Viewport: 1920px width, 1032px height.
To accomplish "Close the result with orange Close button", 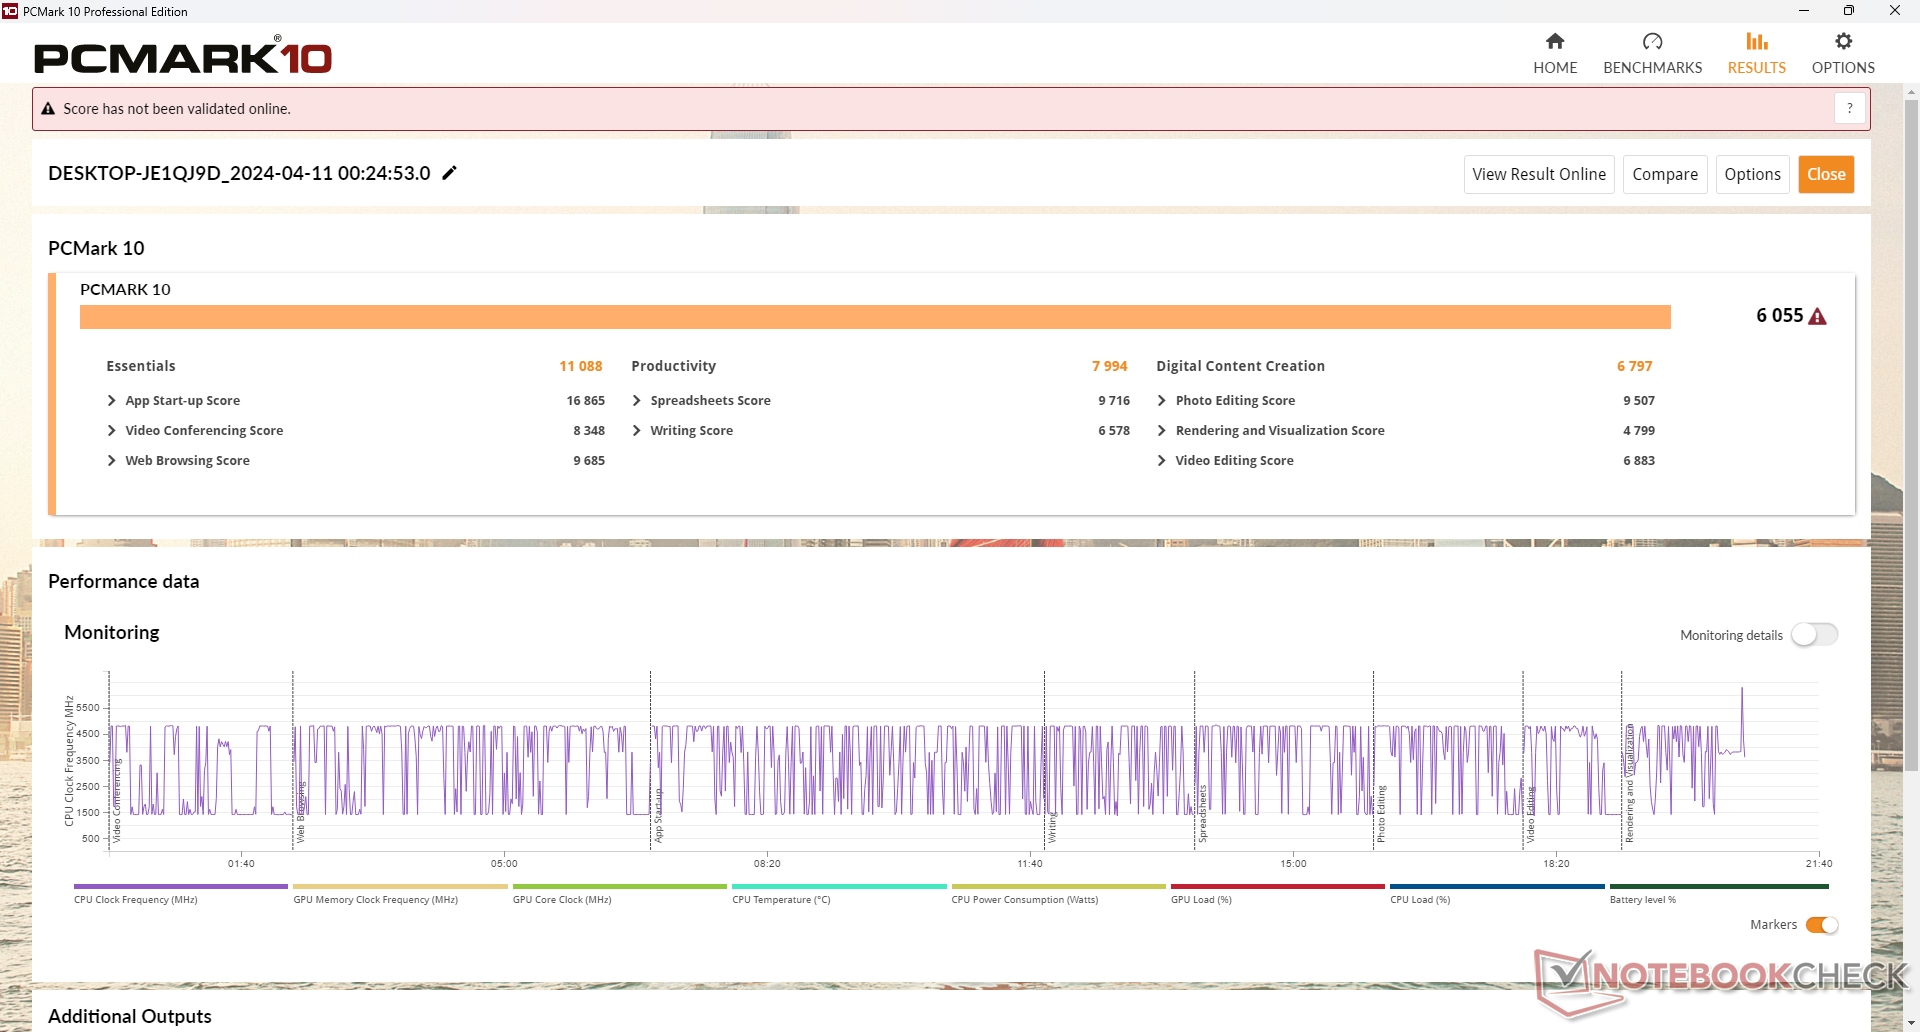I will click(x=1826, y=174).
